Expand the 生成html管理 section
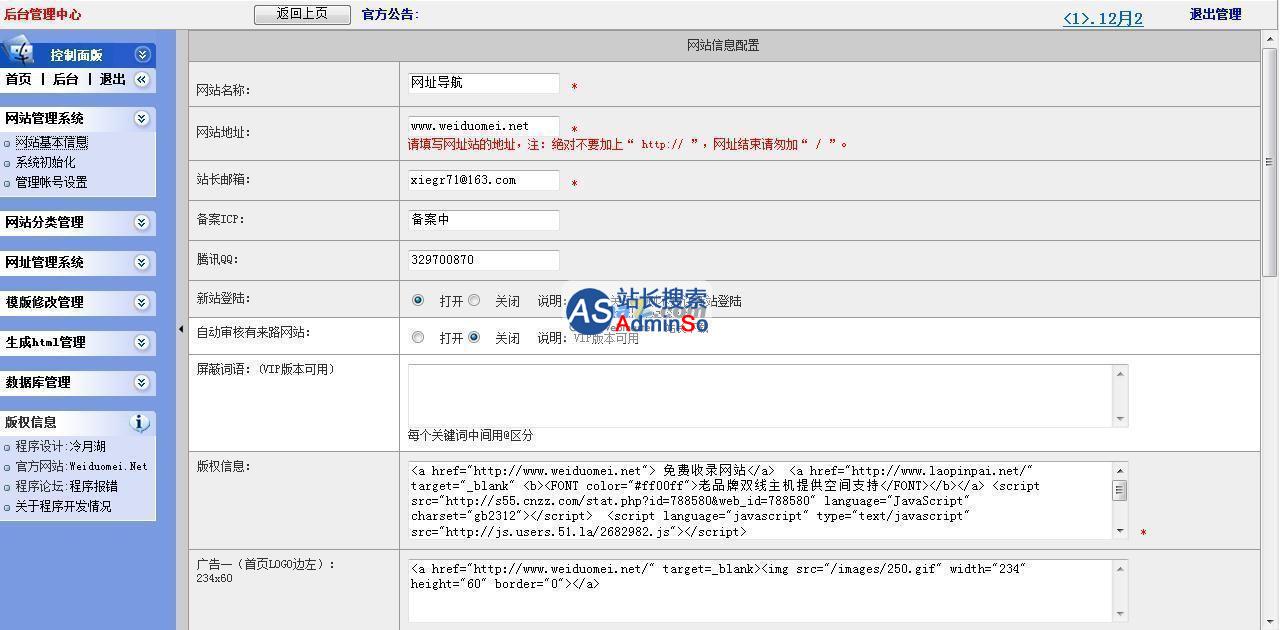Image resolution: width=1280 pixels, height=630 pixels. coord(142,342)
